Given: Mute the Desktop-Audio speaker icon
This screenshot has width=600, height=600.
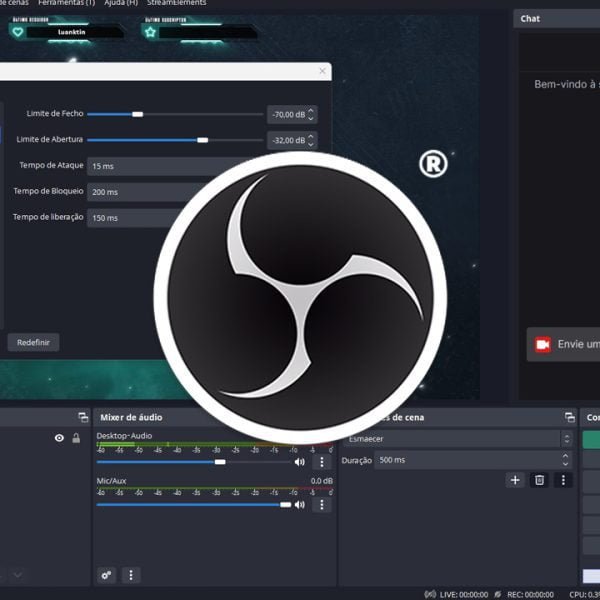Looking at the screenshot, I should pos(299,462).
